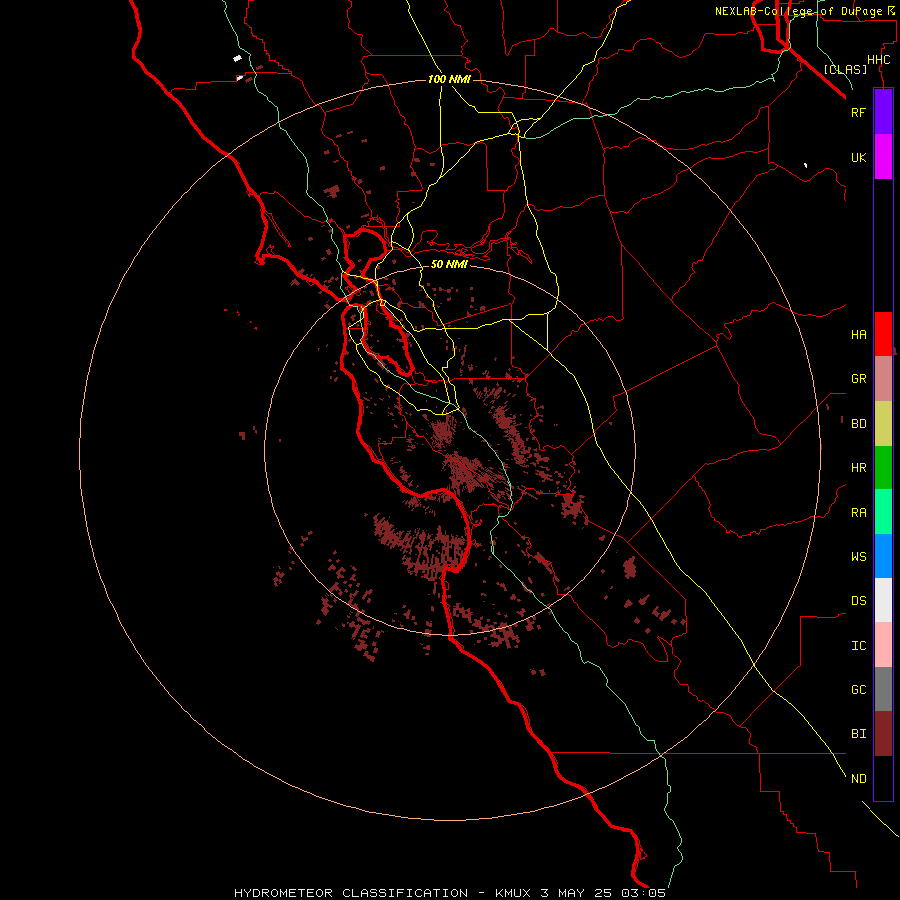Click the UK legend label
The height and width of the screenshot is (900, 900).
[858, 157]
